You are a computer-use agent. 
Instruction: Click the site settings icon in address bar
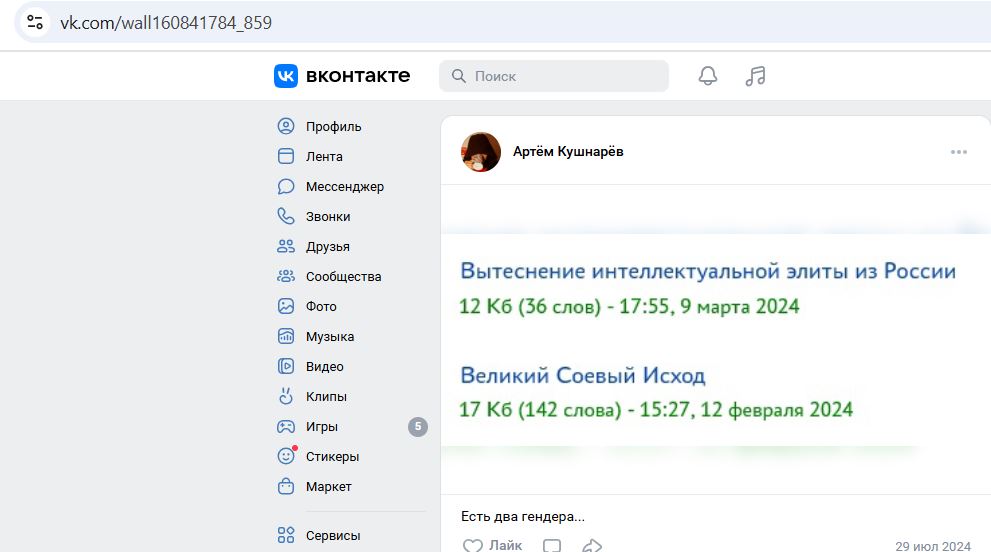pyautogui.click(x=35, y=23)
